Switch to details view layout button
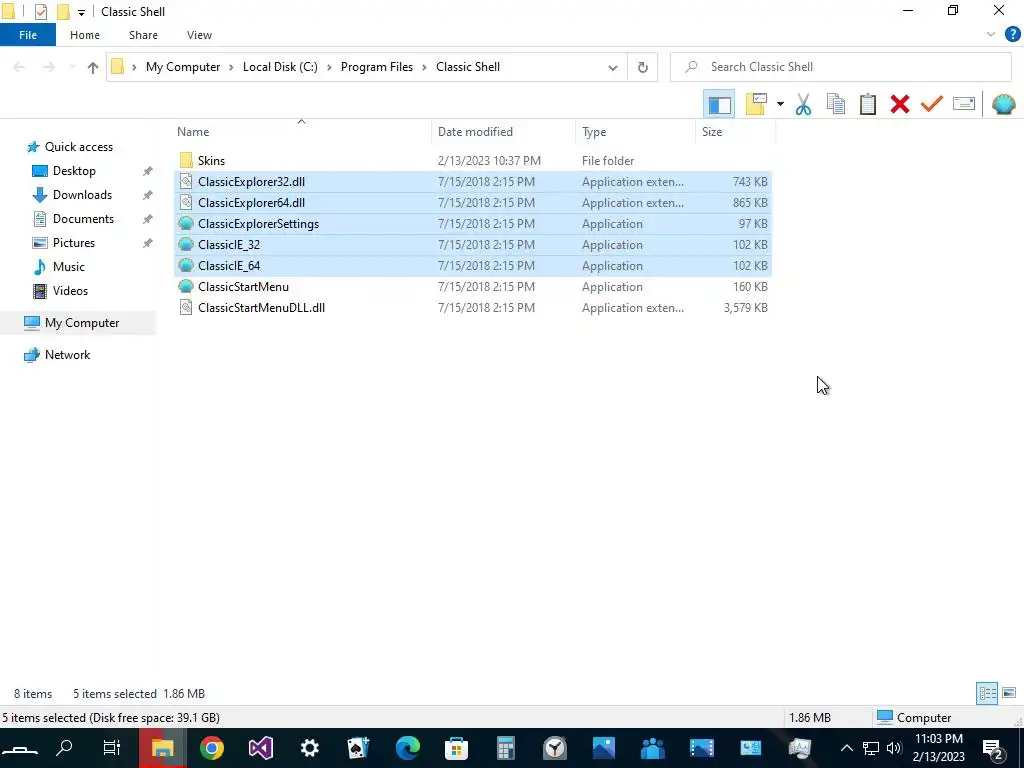The image size is (1024, 768). [x=987, y=693]
